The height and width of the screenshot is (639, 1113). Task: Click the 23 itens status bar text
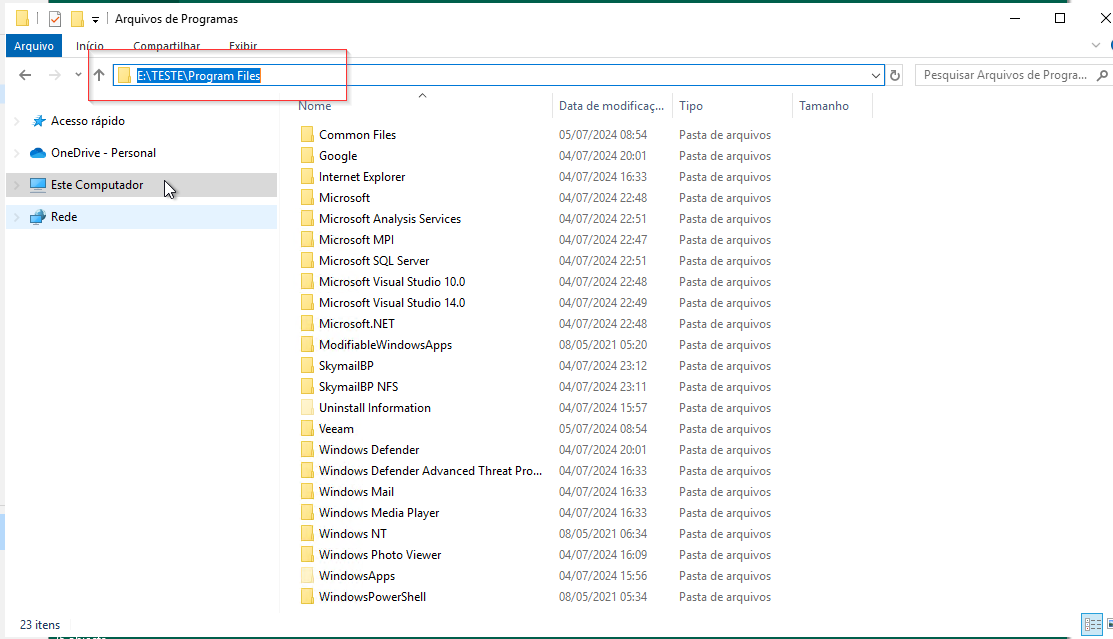coord(40,625)
